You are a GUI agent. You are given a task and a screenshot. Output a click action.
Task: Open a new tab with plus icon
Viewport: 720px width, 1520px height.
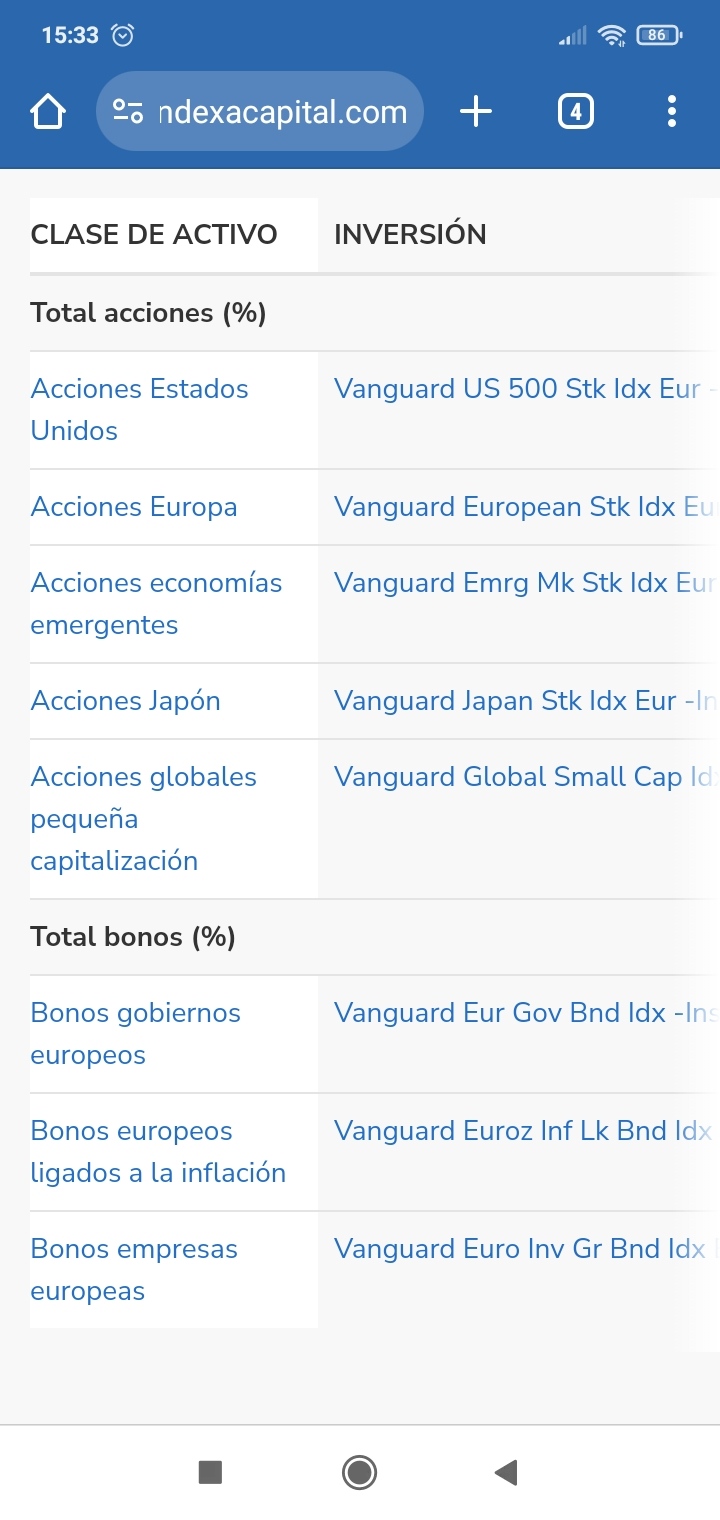pos(476,112)
